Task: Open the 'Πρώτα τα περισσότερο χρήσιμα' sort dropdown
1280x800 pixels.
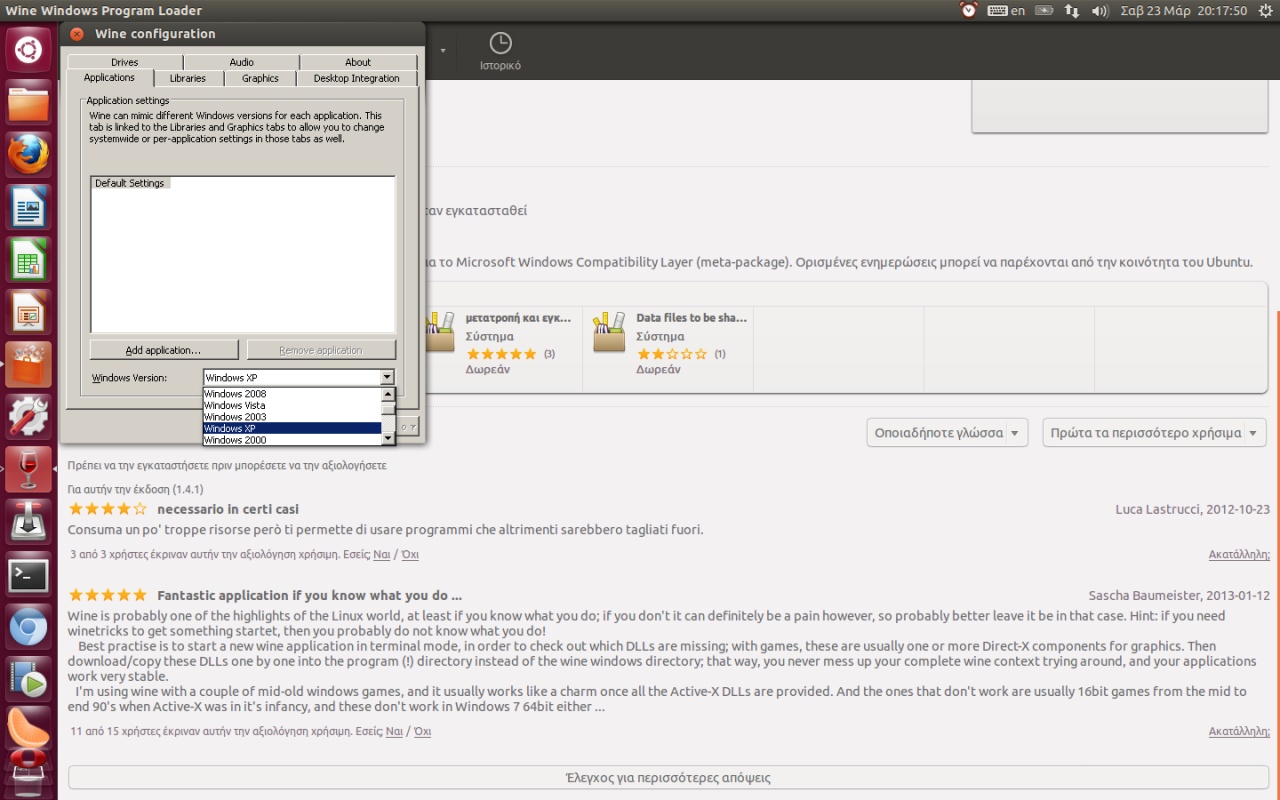Action: [x=1154, y=433]
